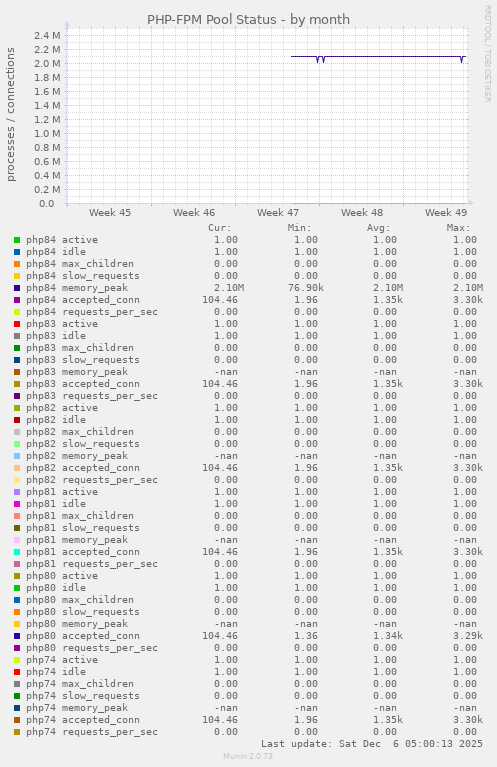The width and height of the screenshot is (497, 767).
Task: Click the 'Week 47' x-axis label
Action: point(278,212)
